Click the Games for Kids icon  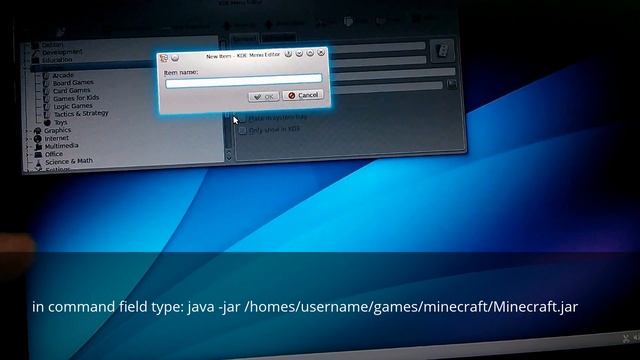46,99
